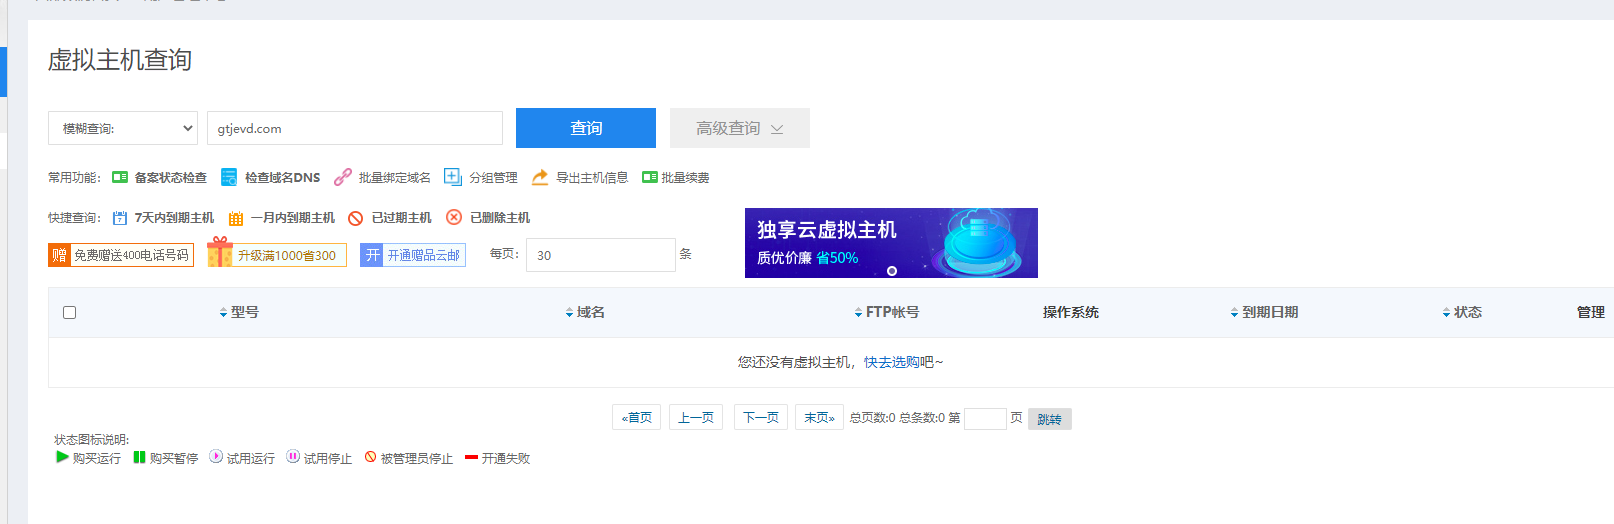Click the 检查域名DNS icon
This screenshot has width=1614, height=524.
coord(229,177)
